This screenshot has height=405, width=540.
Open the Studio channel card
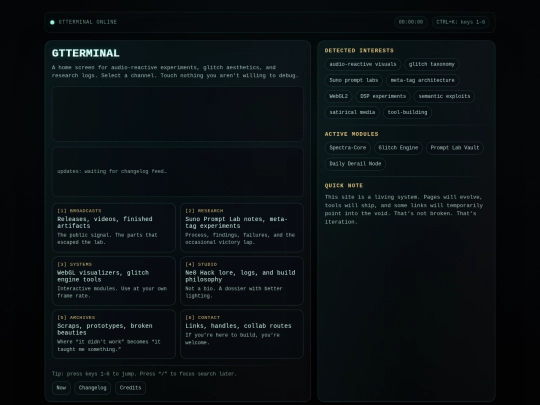[x=242, y=281]
